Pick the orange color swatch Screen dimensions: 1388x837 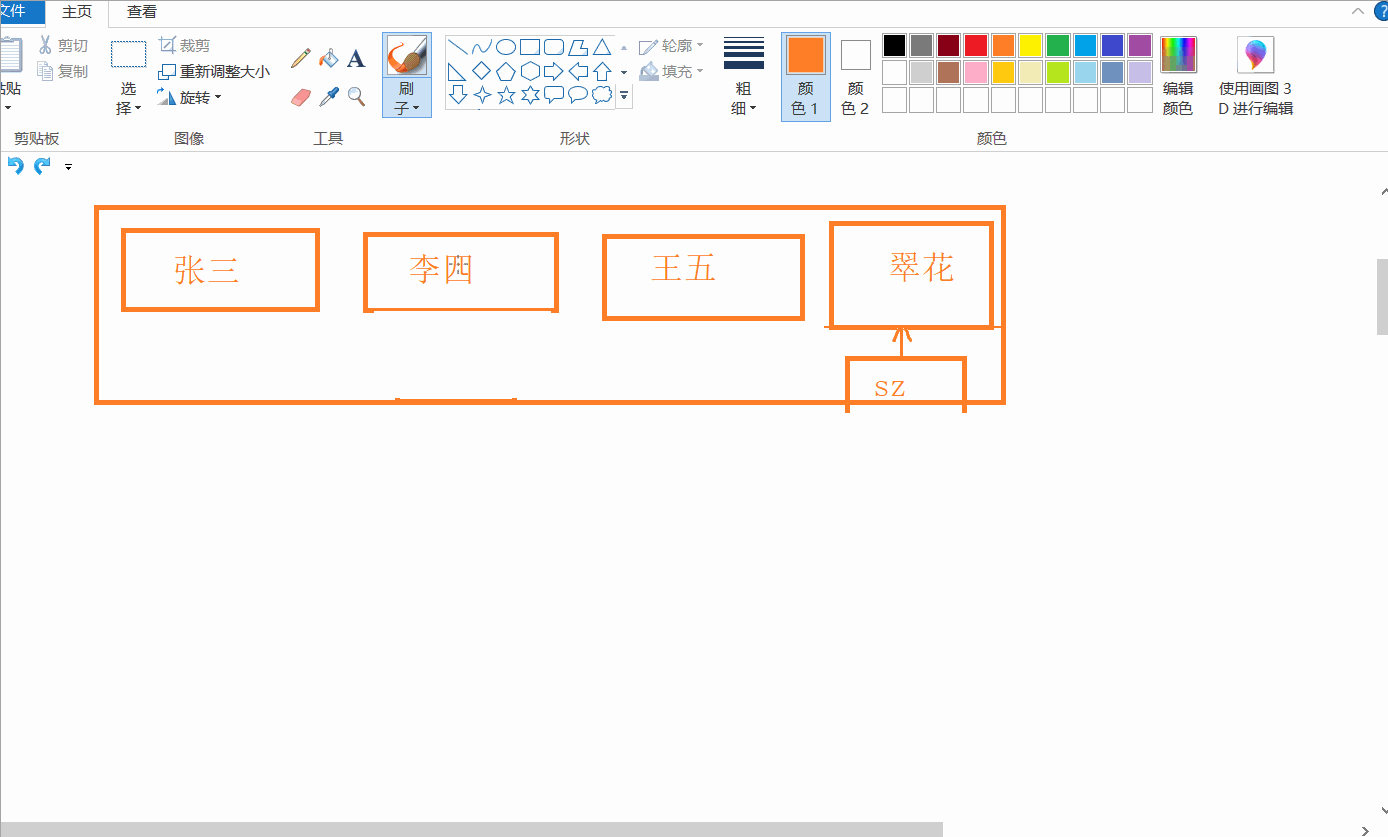point(1005,45)
